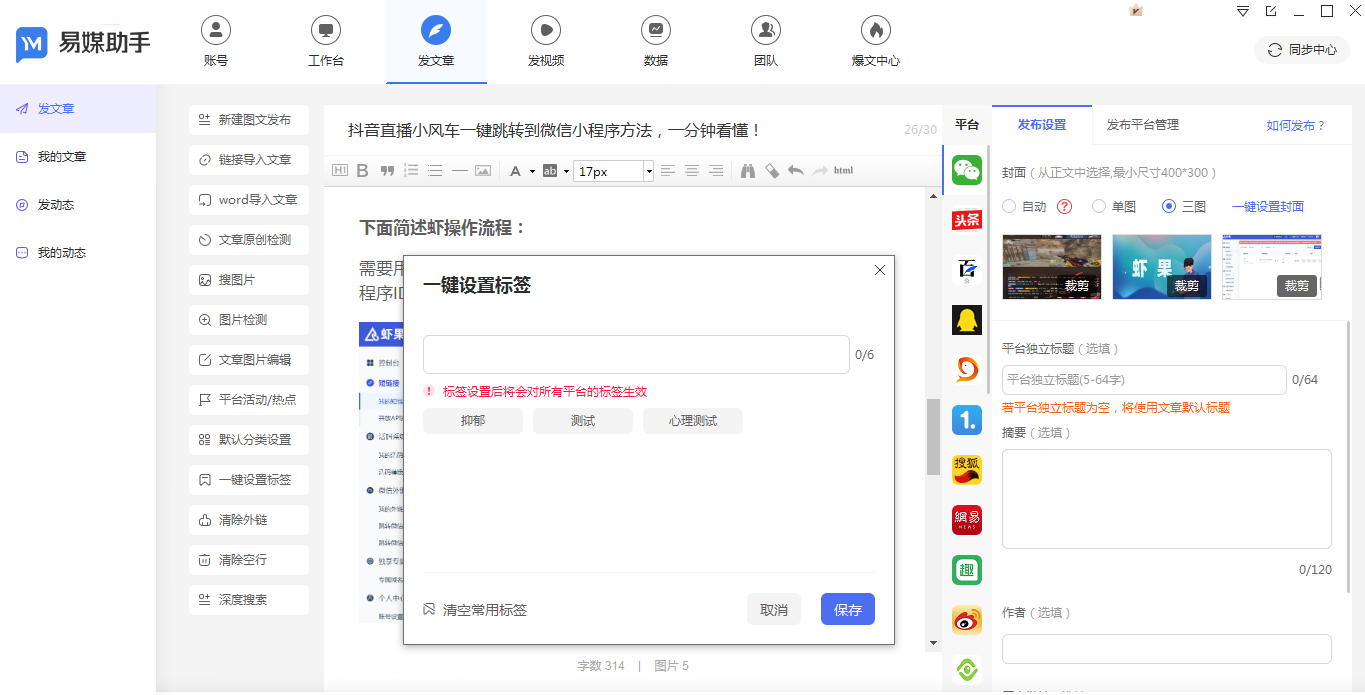Click the 如何发布？ help link
Image resolution: width=1365 pixels, height=695 pixels.
click(x=1296, y=125)
